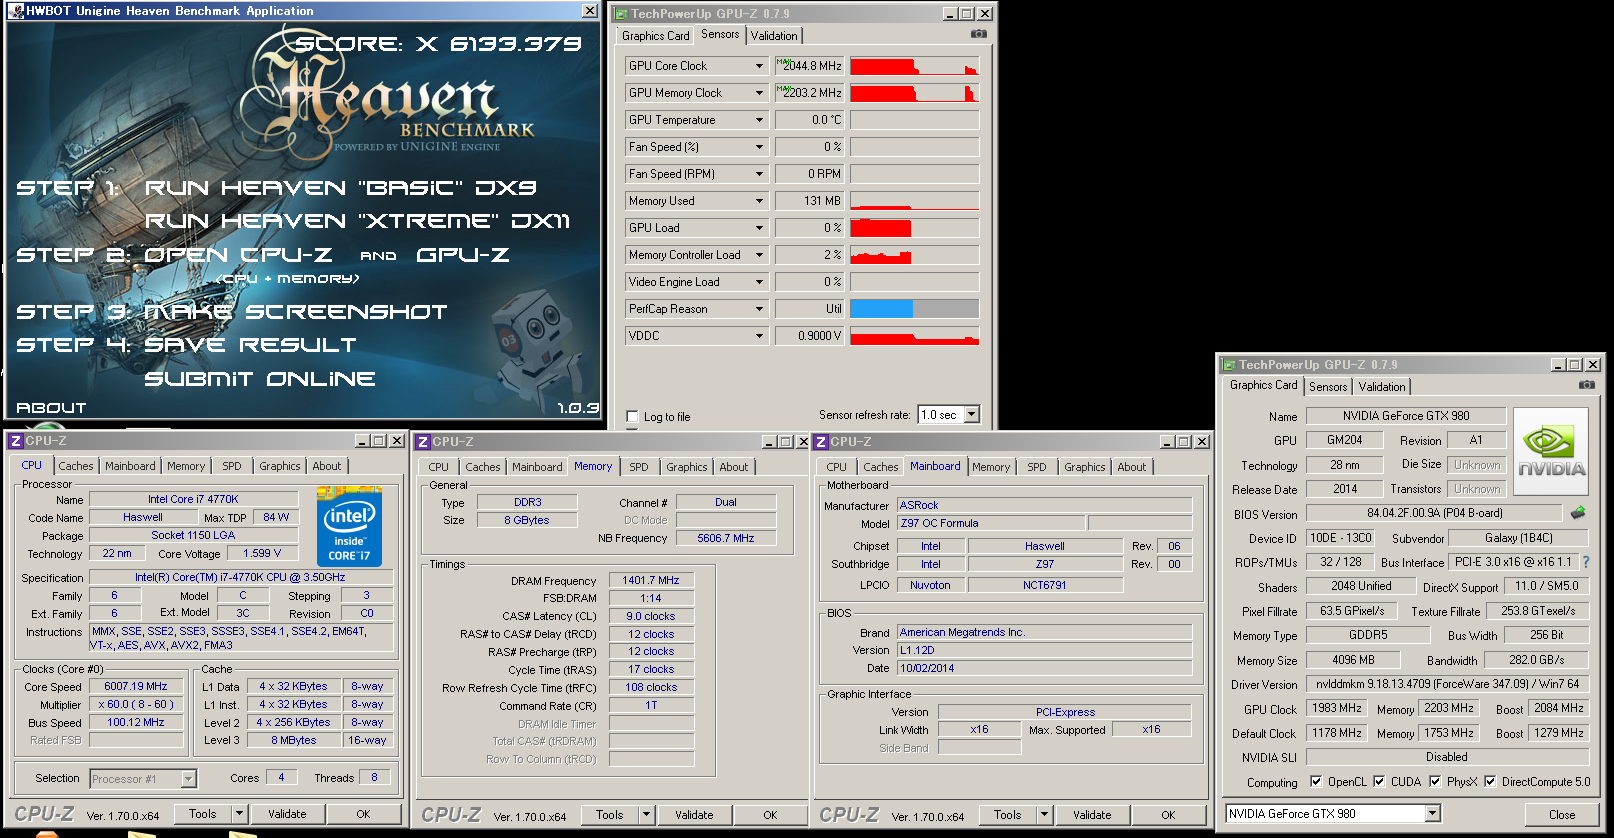The image size is (1614, 838).
Task: Click CPU-Z title icon in Memory window
Action: [x=423, y=442]
